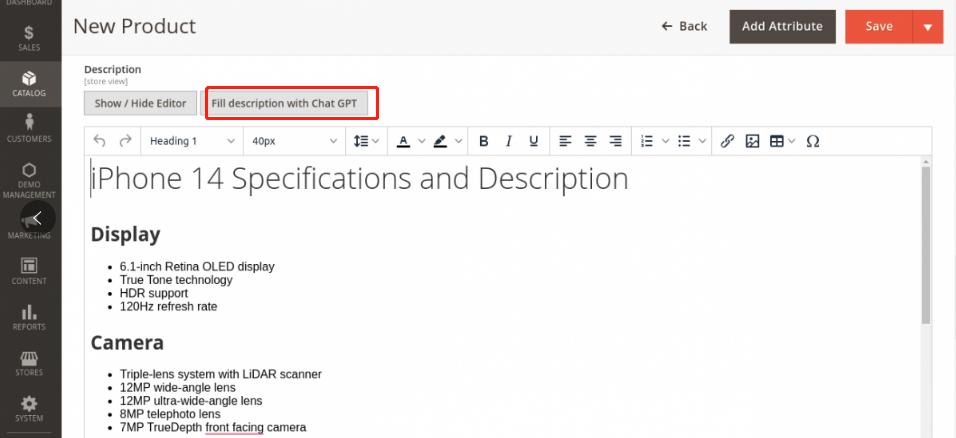Click '8MP telephoto lens' bullet
The height and width of the screenshot is (438, 956).
click(170, 414)
